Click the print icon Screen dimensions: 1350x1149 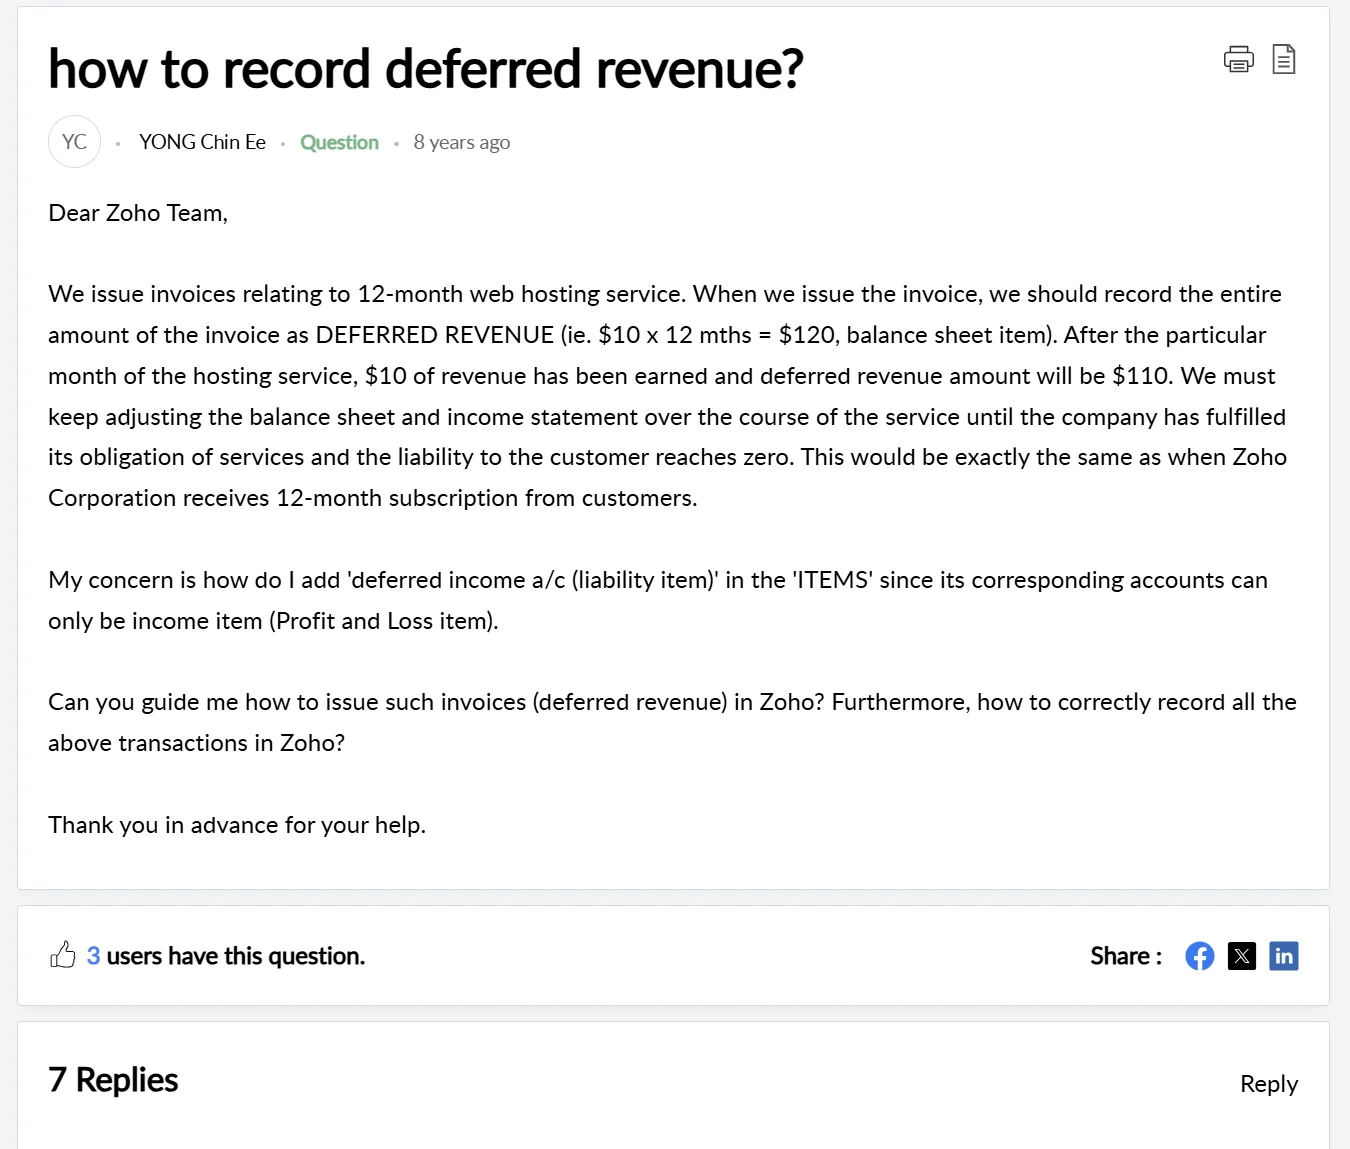(x=1238, y=60)
